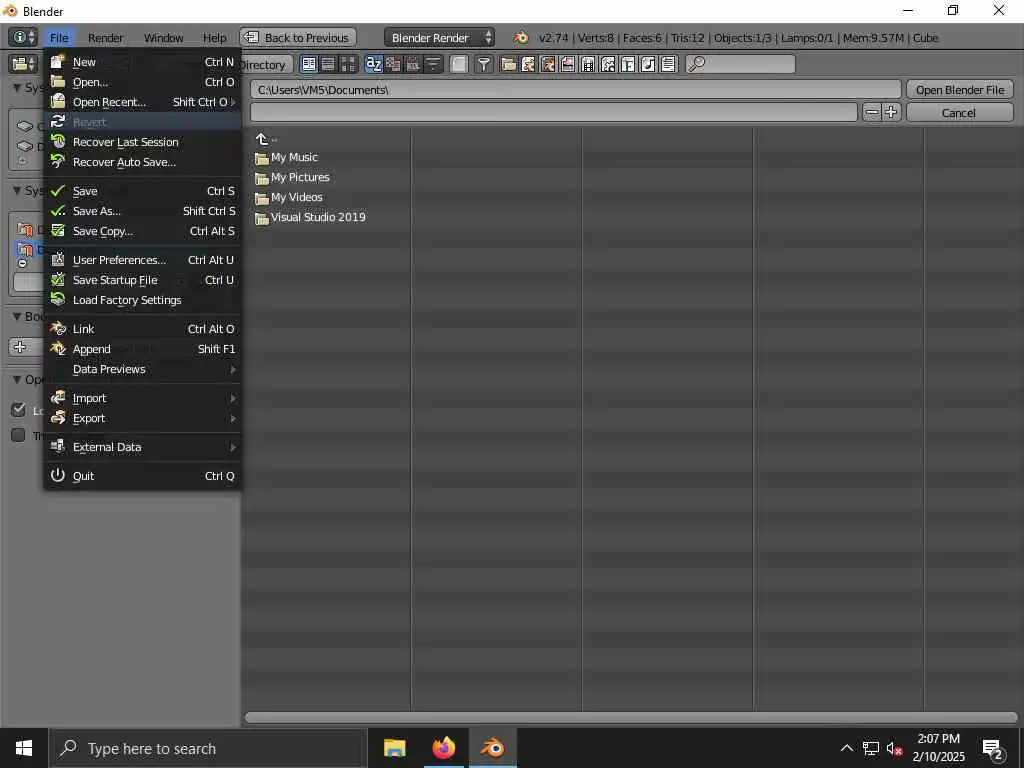The width and height of the screenshot is (1024, 768).
Task: Click the My Music folder icon
Action: pos(262,159)
